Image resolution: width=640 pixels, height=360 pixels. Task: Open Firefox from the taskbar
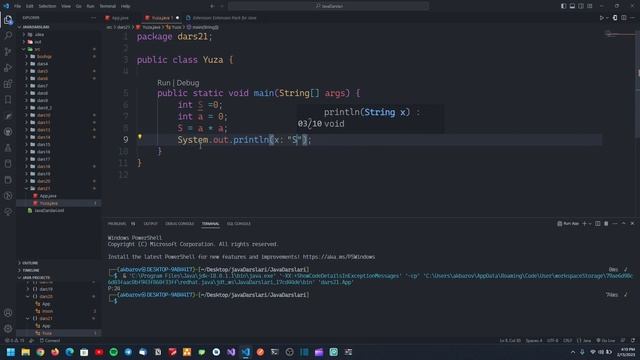55,352
